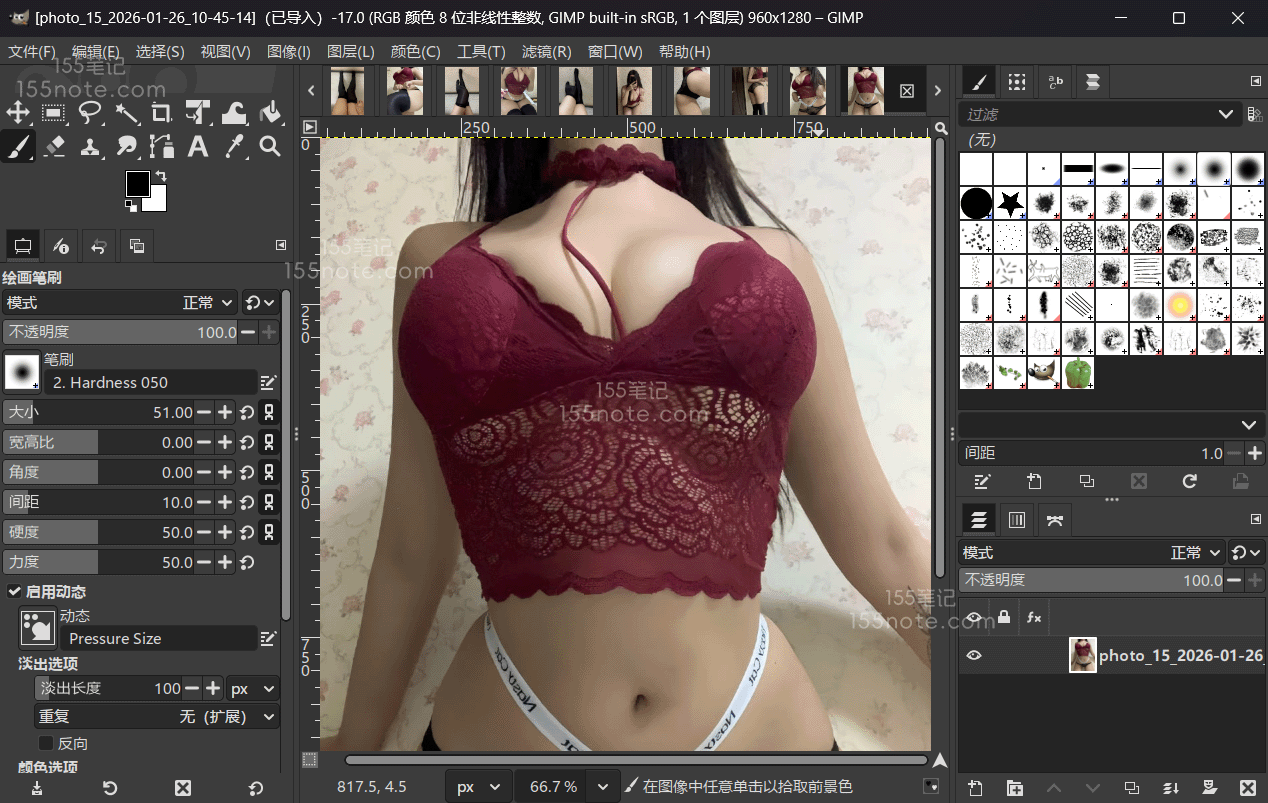This screenshot has height=803, width=1268.
Task: Click the layers panel 不透明度 slider
Action: coord(1090,580)
